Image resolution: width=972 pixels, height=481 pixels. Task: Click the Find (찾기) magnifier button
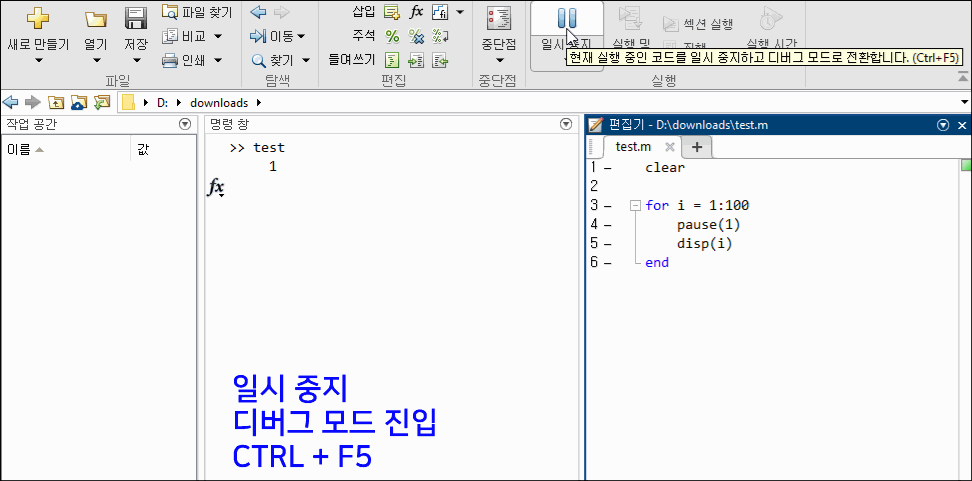click(274, 60)
